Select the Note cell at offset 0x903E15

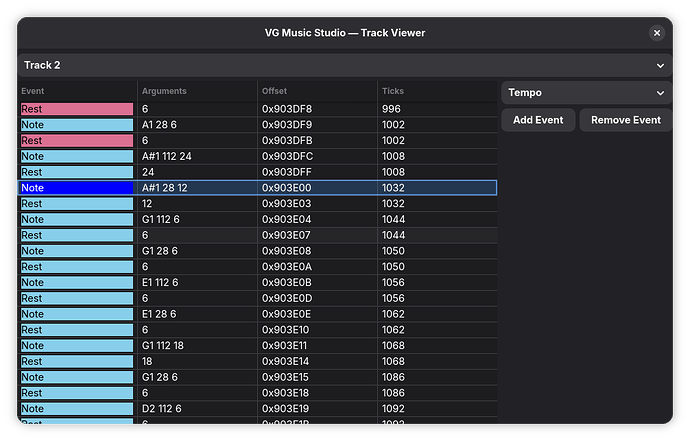[x=77, y=377]
